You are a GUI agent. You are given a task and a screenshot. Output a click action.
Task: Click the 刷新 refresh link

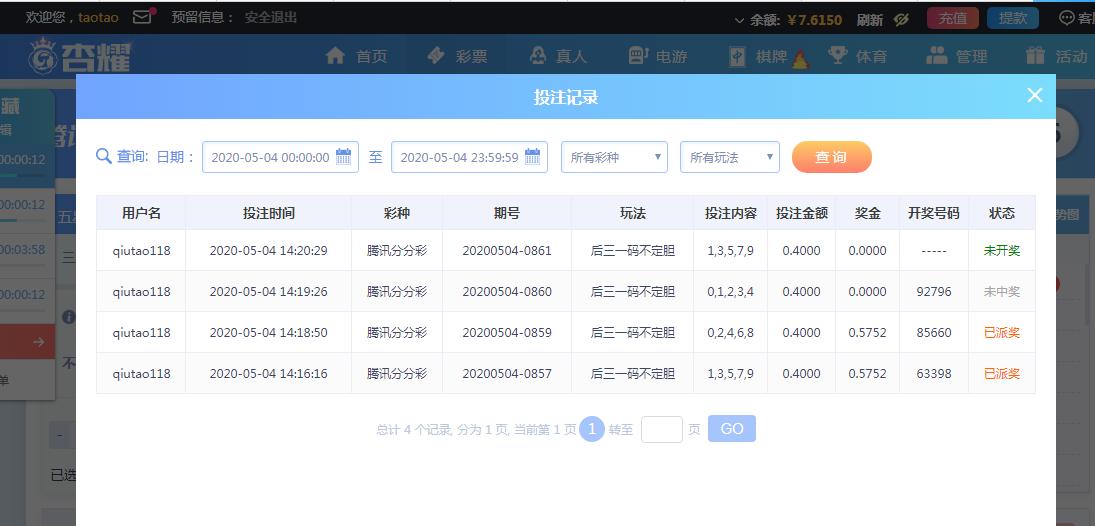pos(870,20)
